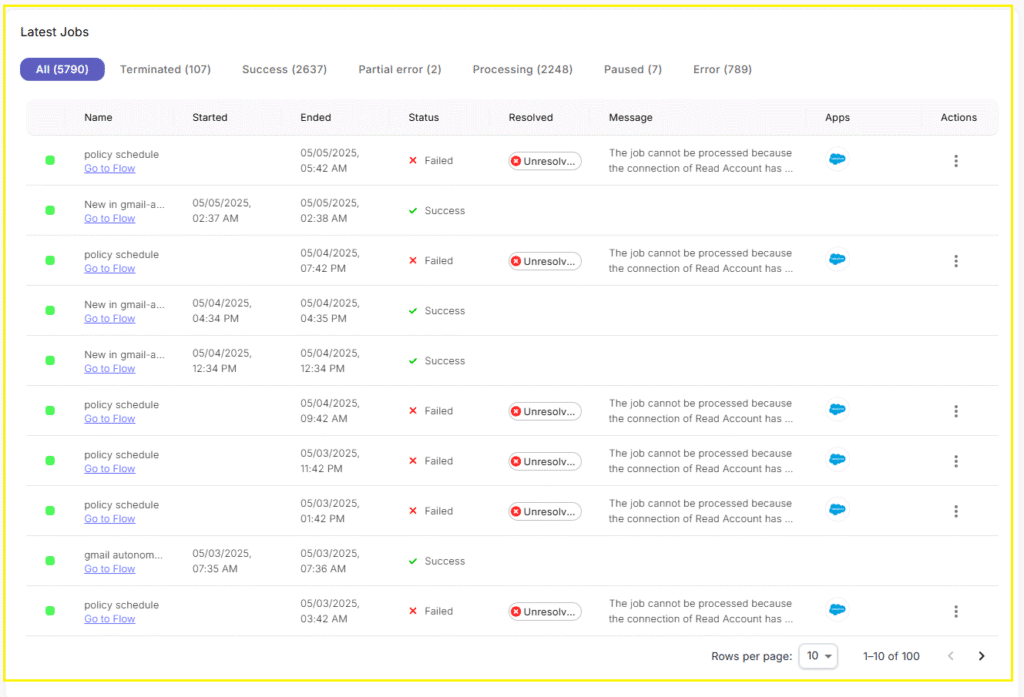1024x697 pixels.
Task: Open the Success (2637) tab
Action: [284, 69]
